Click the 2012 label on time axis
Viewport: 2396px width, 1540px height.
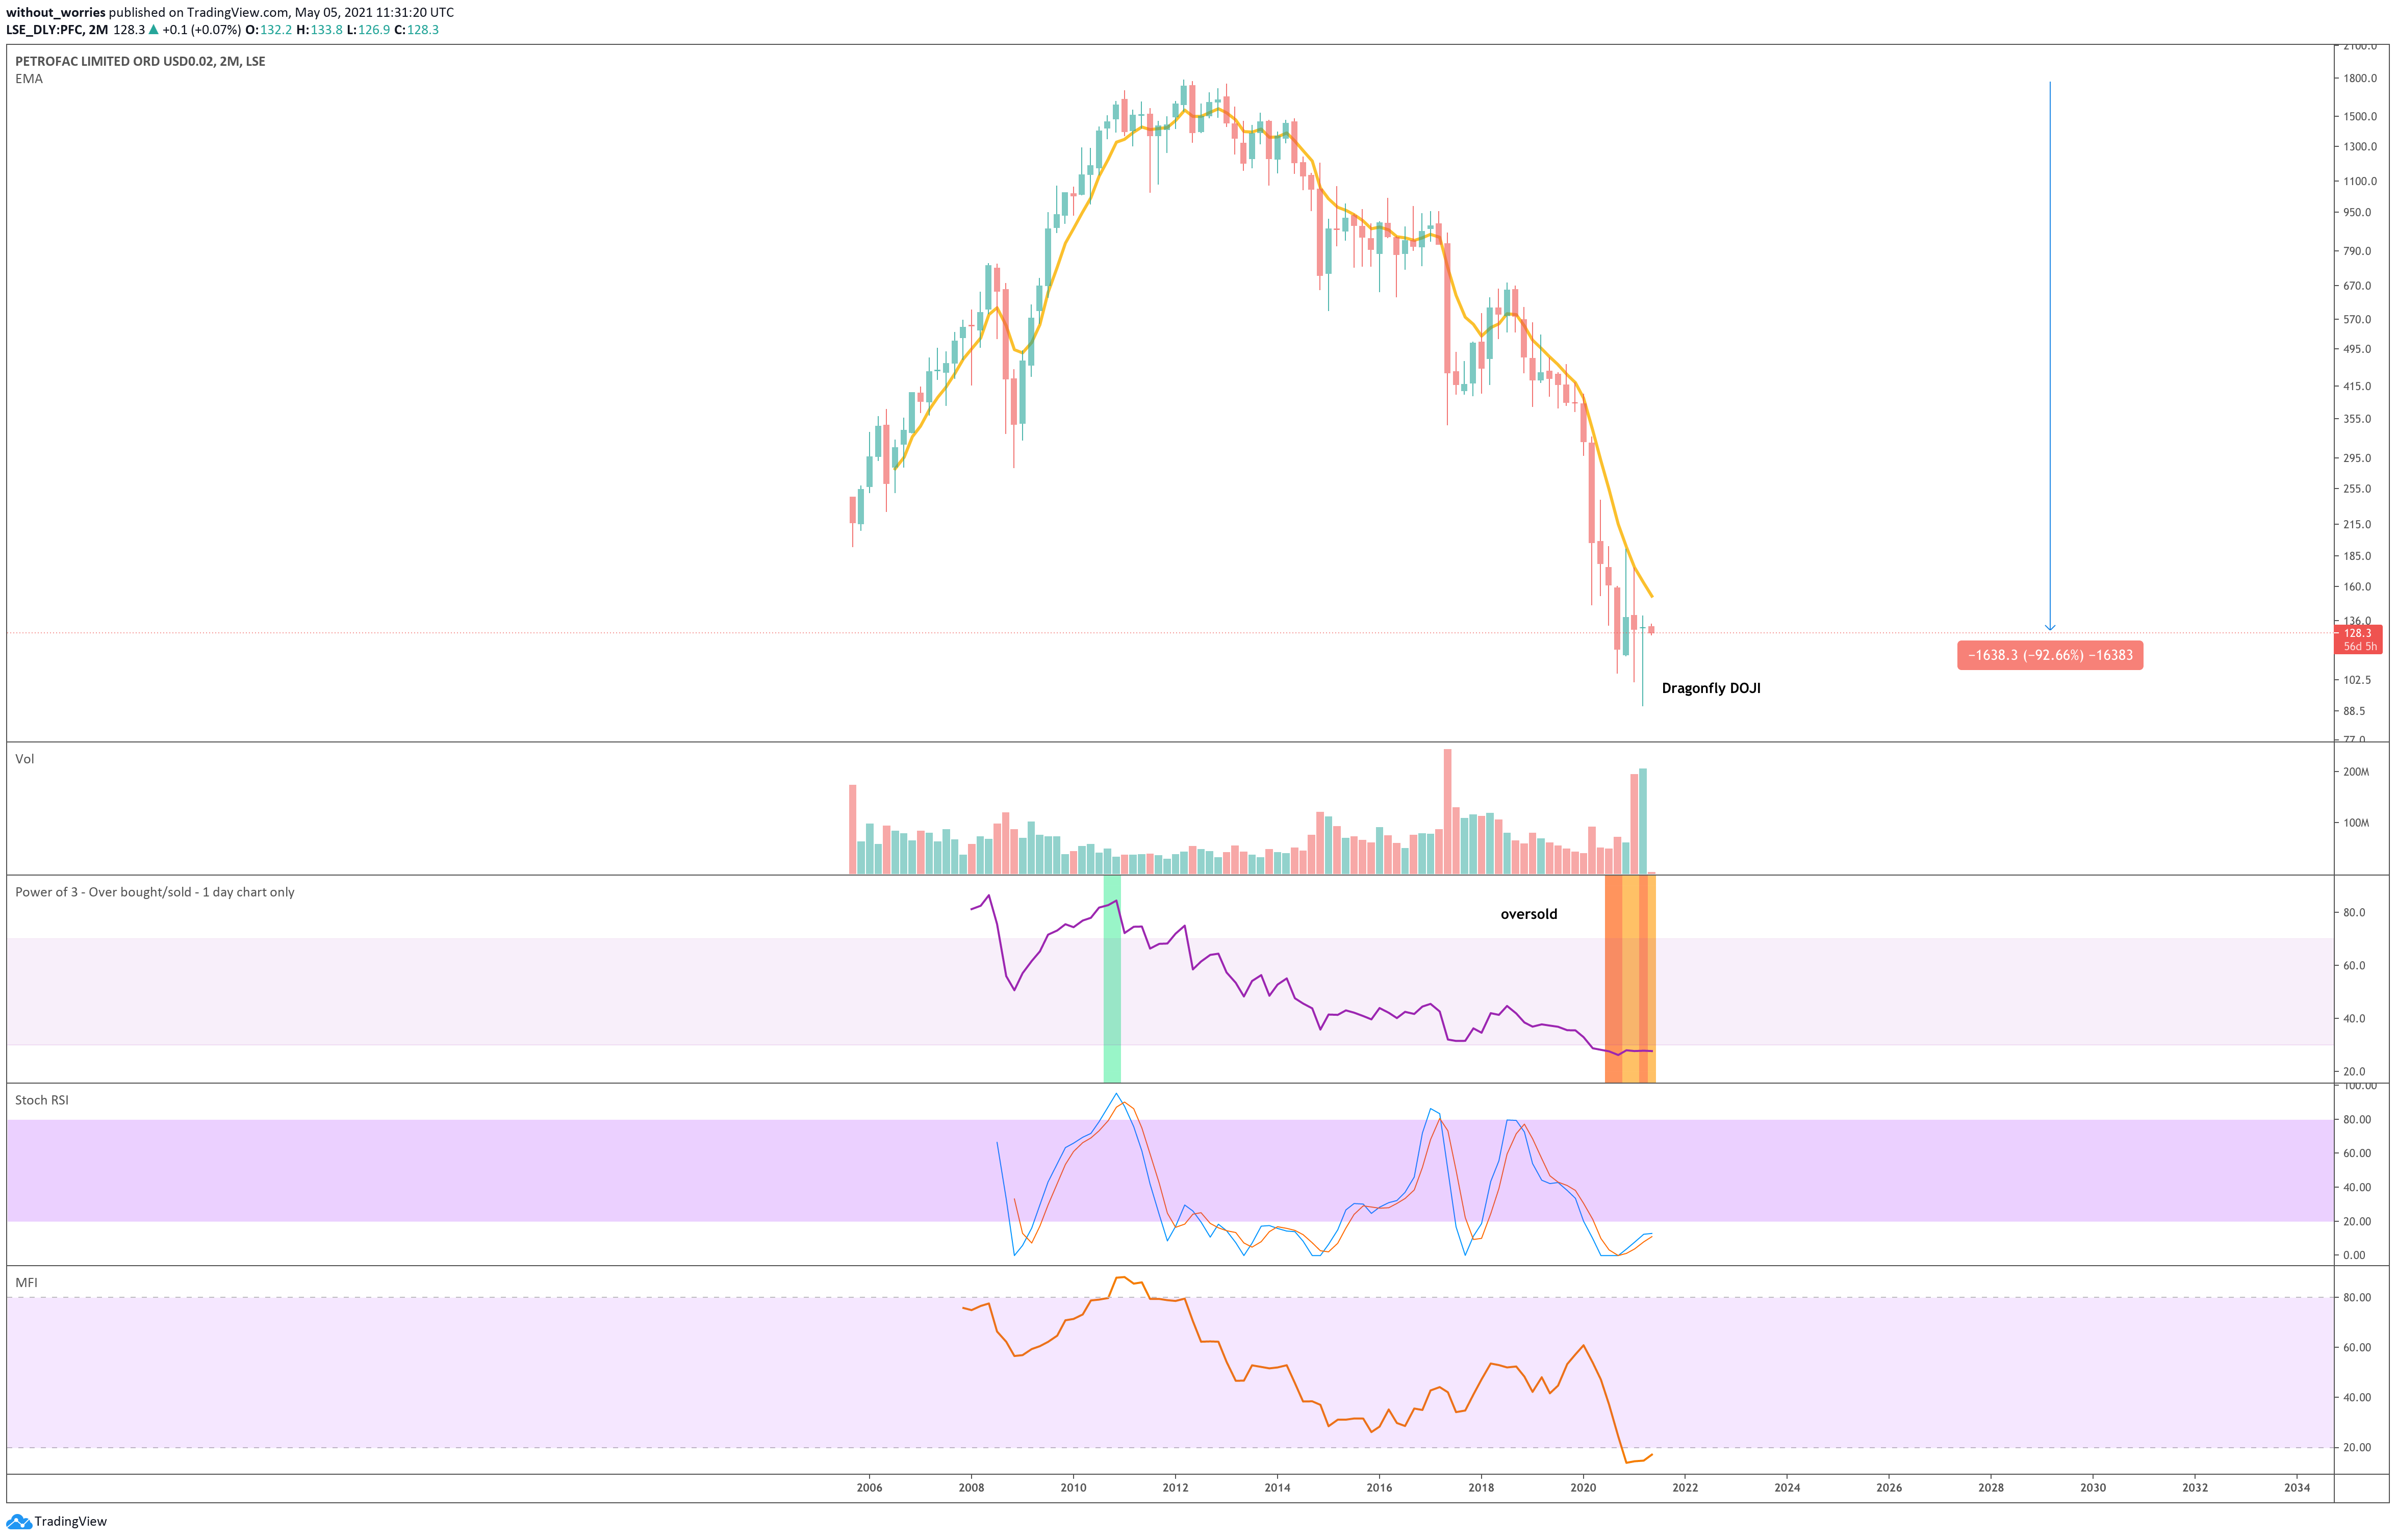click(x=1175, y=1487)
